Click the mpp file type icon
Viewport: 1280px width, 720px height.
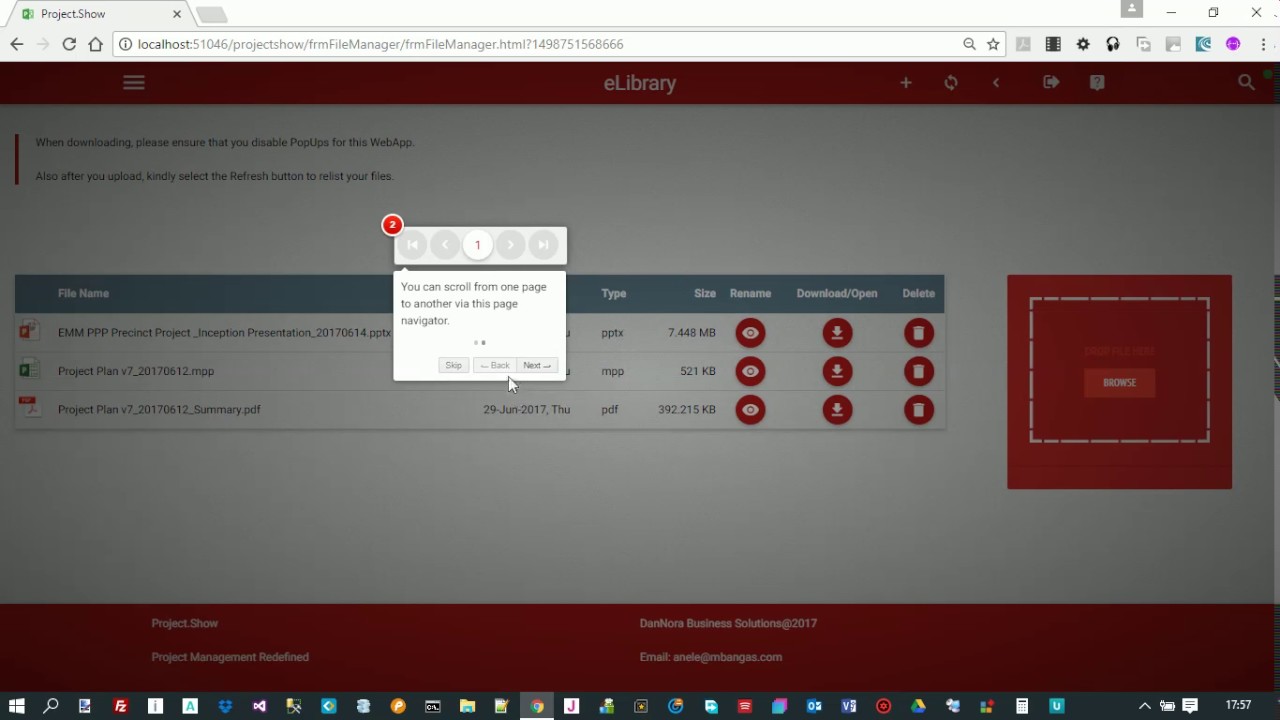click(x=29, y=370)
